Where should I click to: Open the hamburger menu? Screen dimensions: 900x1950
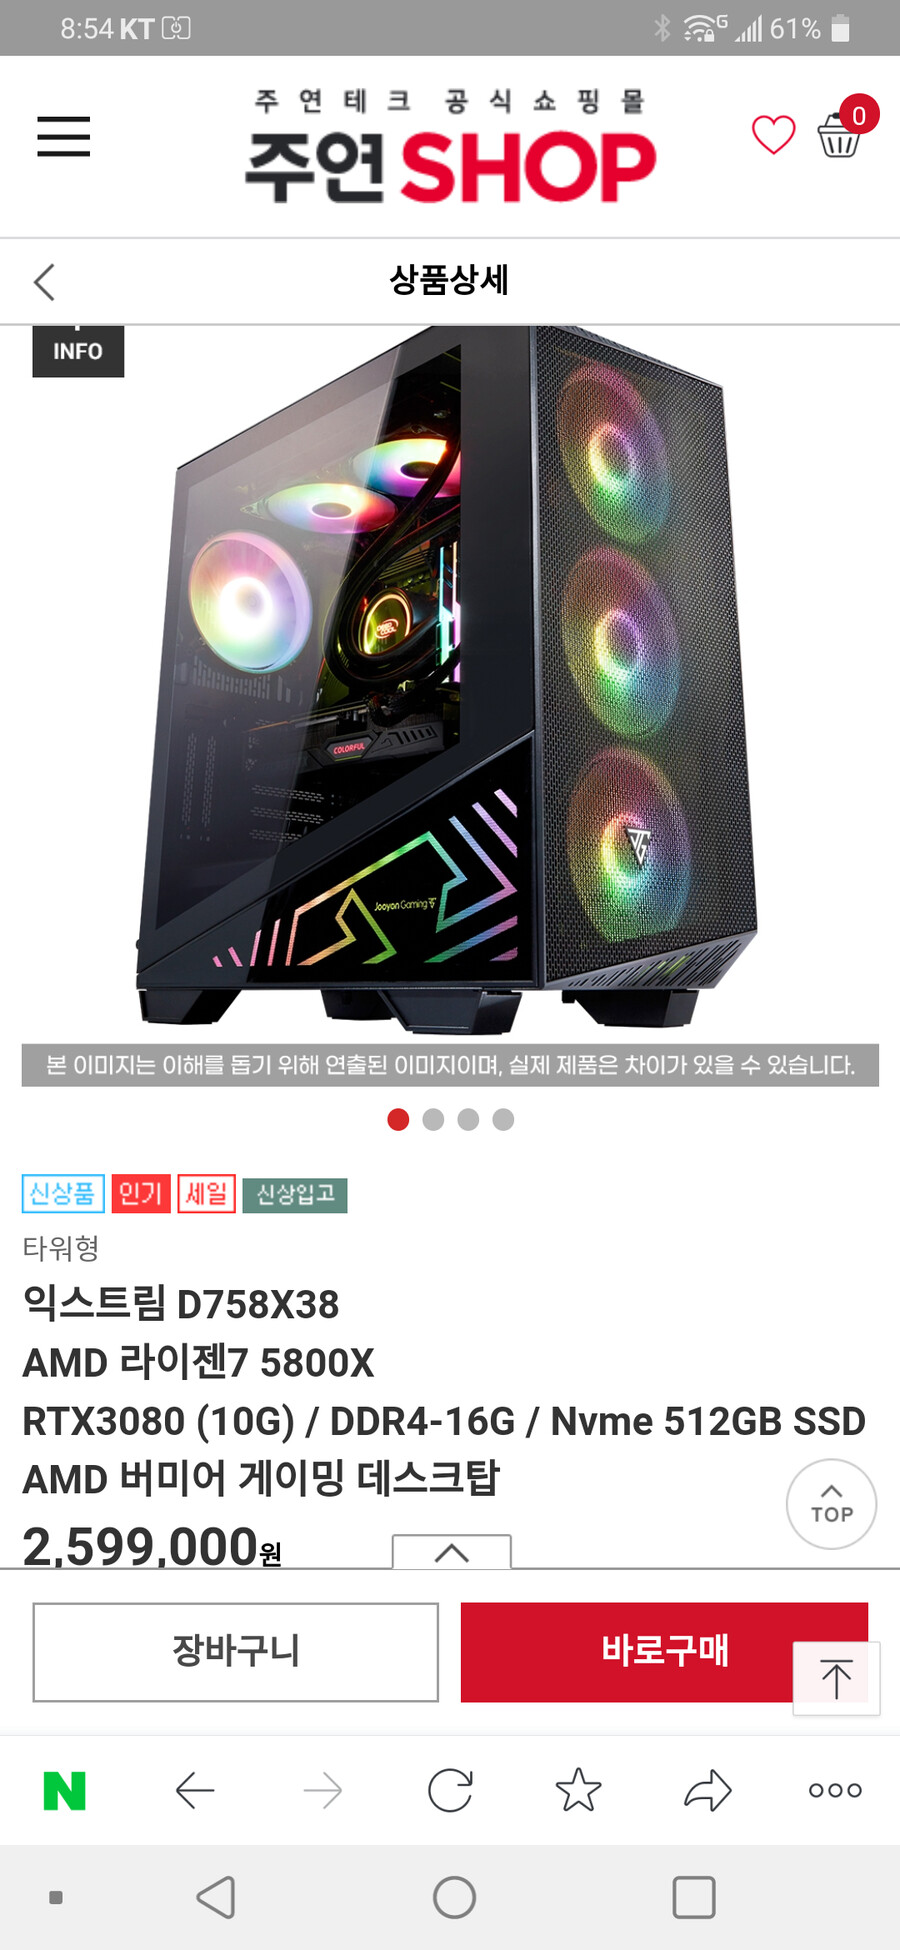tap(64, 136)
